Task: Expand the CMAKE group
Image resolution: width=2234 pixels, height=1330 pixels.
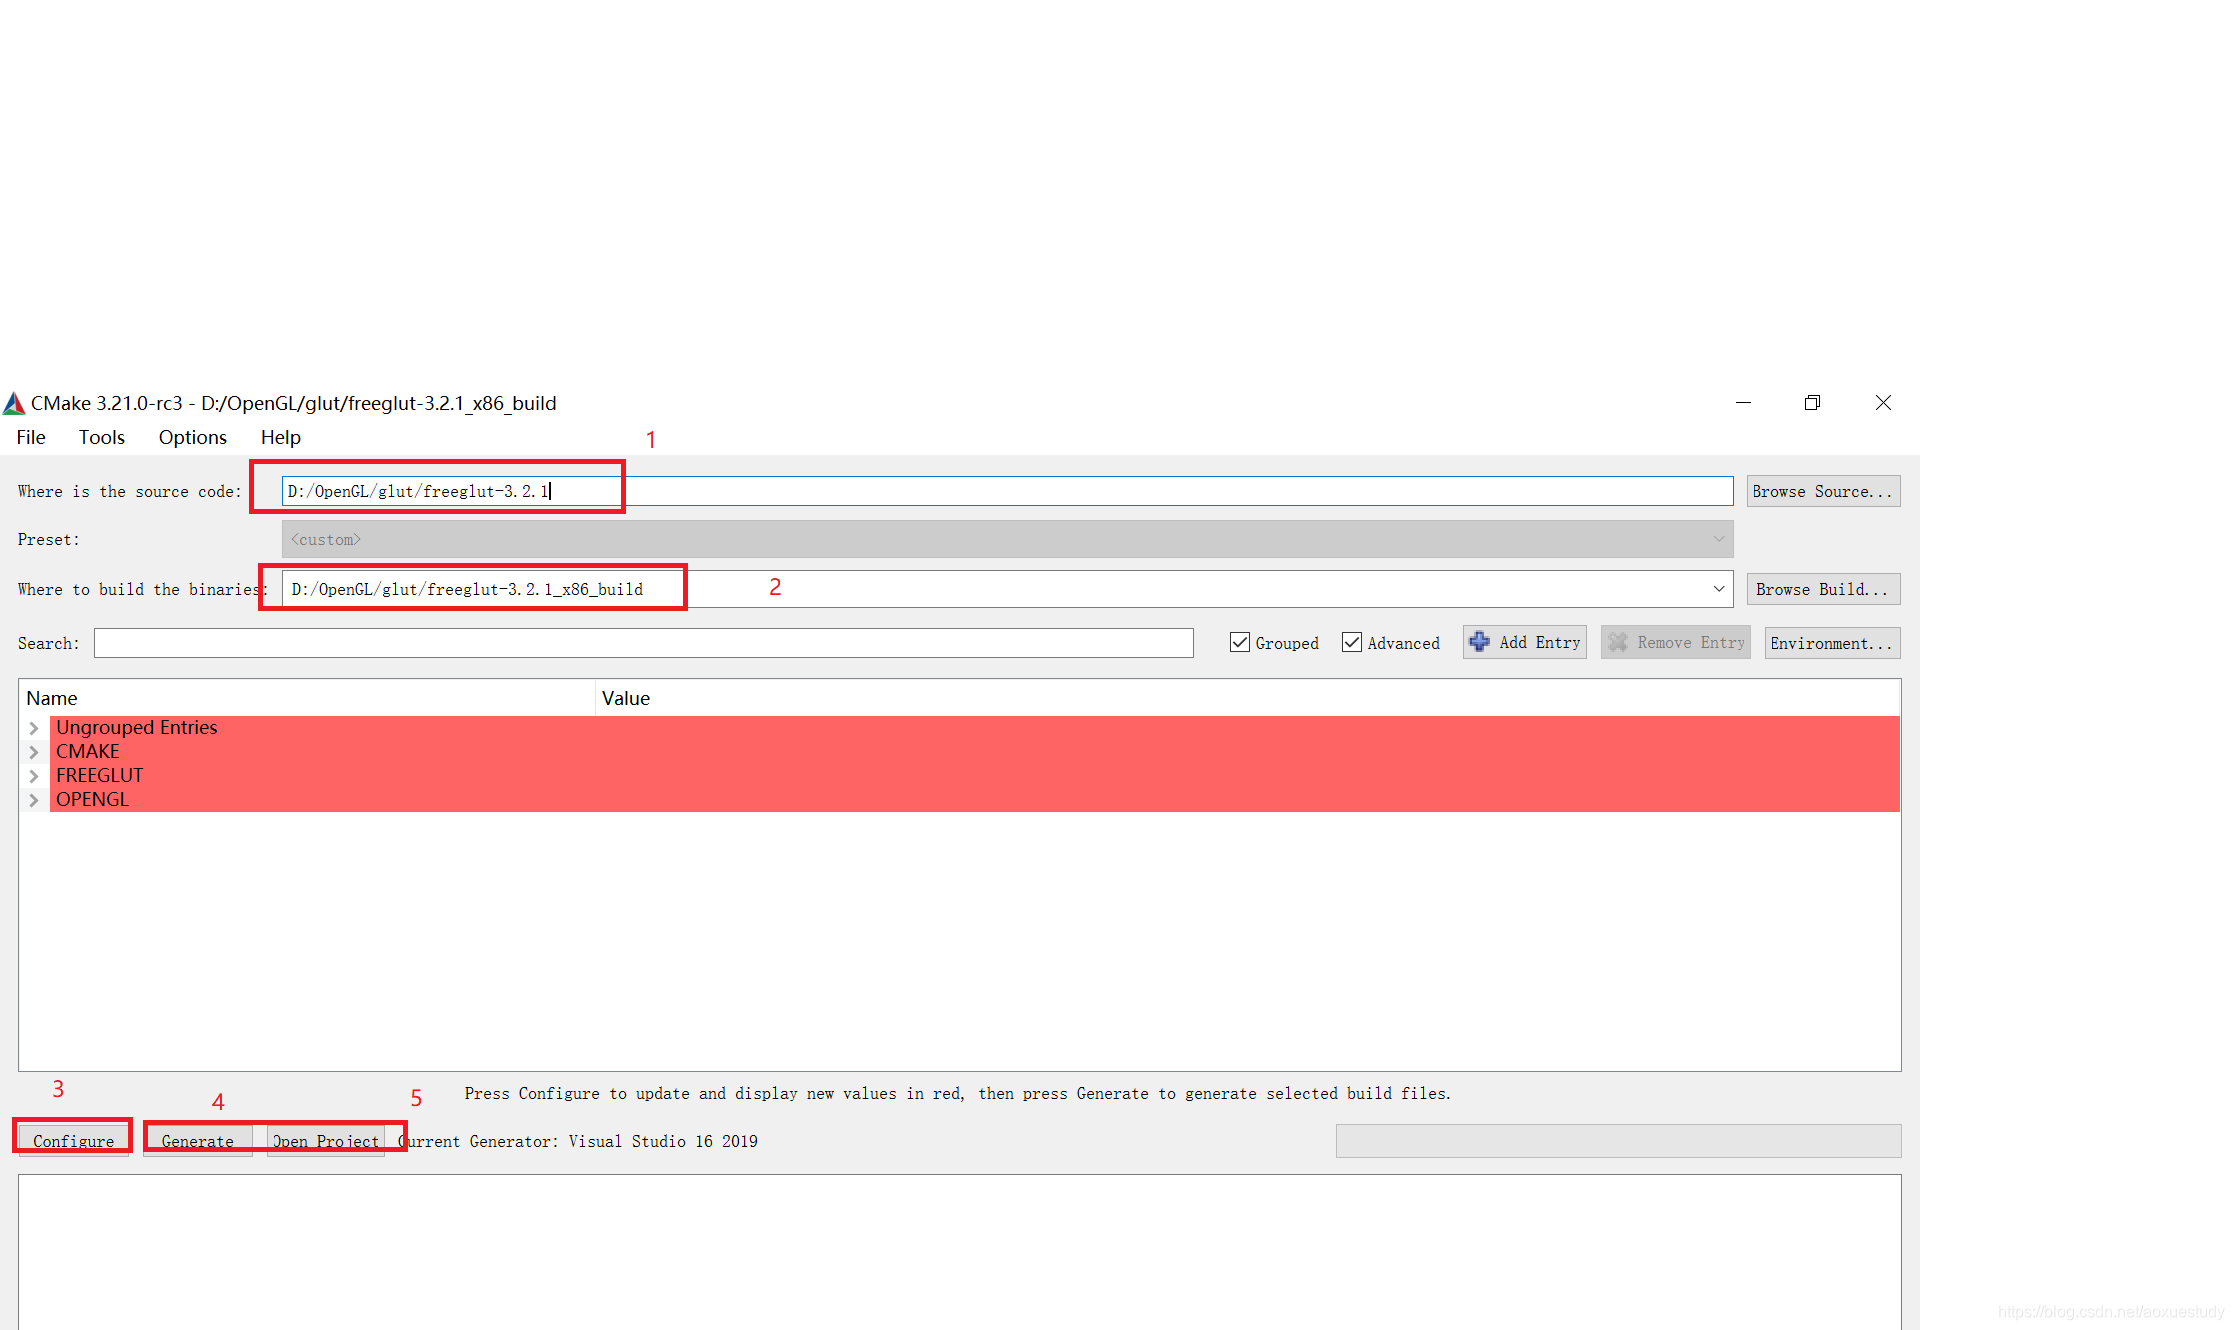Action: click(34, 752)
